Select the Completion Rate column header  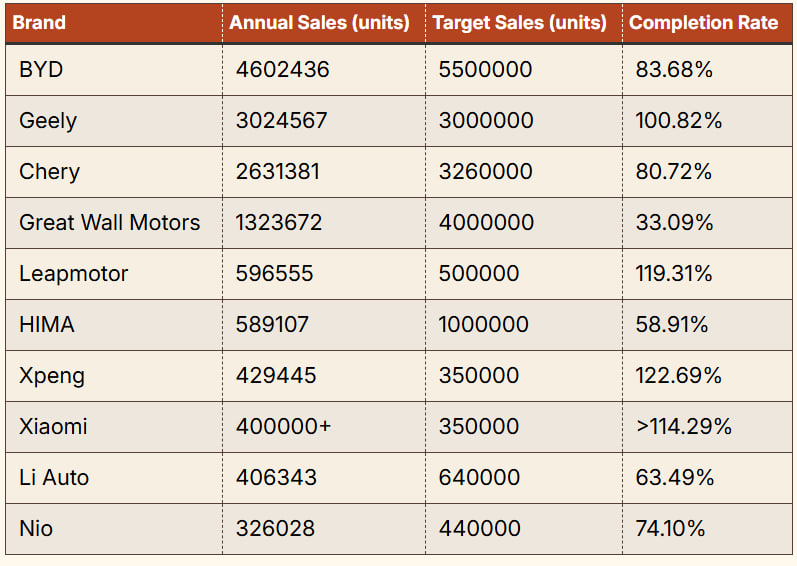click(703, 23)
